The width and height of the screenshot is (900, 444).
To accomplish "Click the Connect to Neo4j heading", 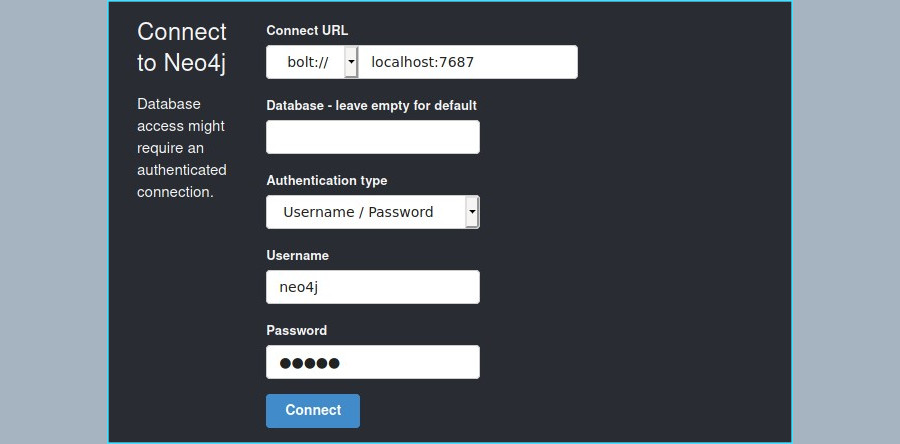I will click(182, 47).
